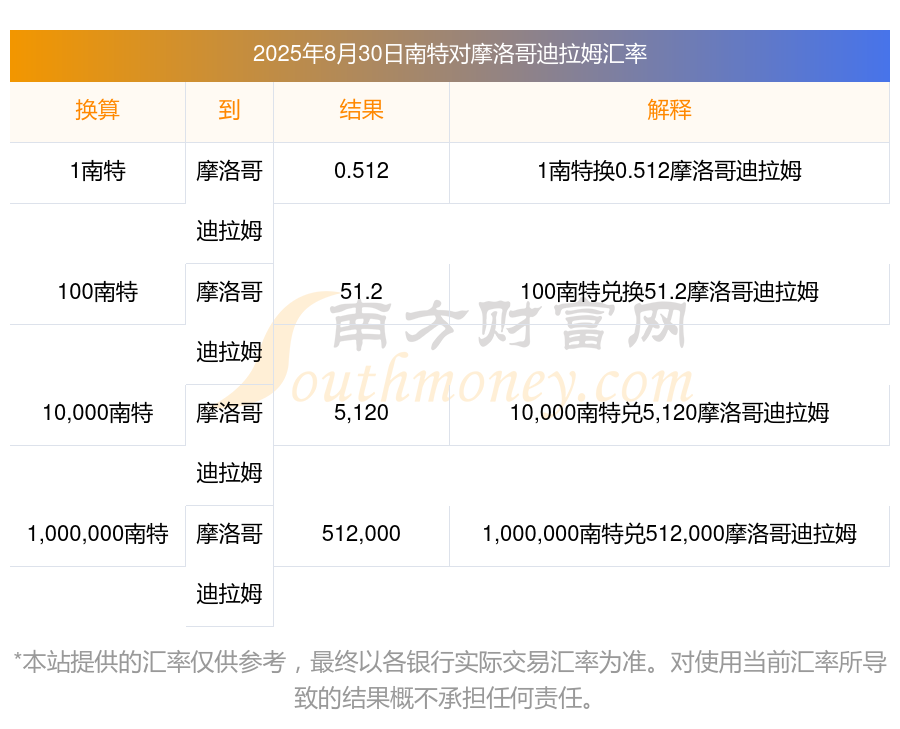Select explanation 100南特兑换51.2摩洛哥迪拉姆
Image resolution: width=900 pixels, height=729 pixels.
click(x=669, y=292)
